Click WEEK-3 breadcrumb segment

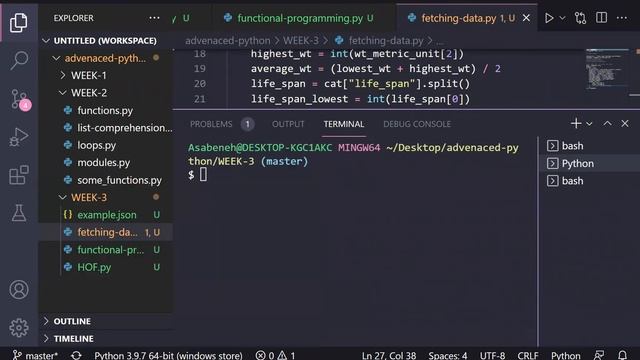coord(301,41)
